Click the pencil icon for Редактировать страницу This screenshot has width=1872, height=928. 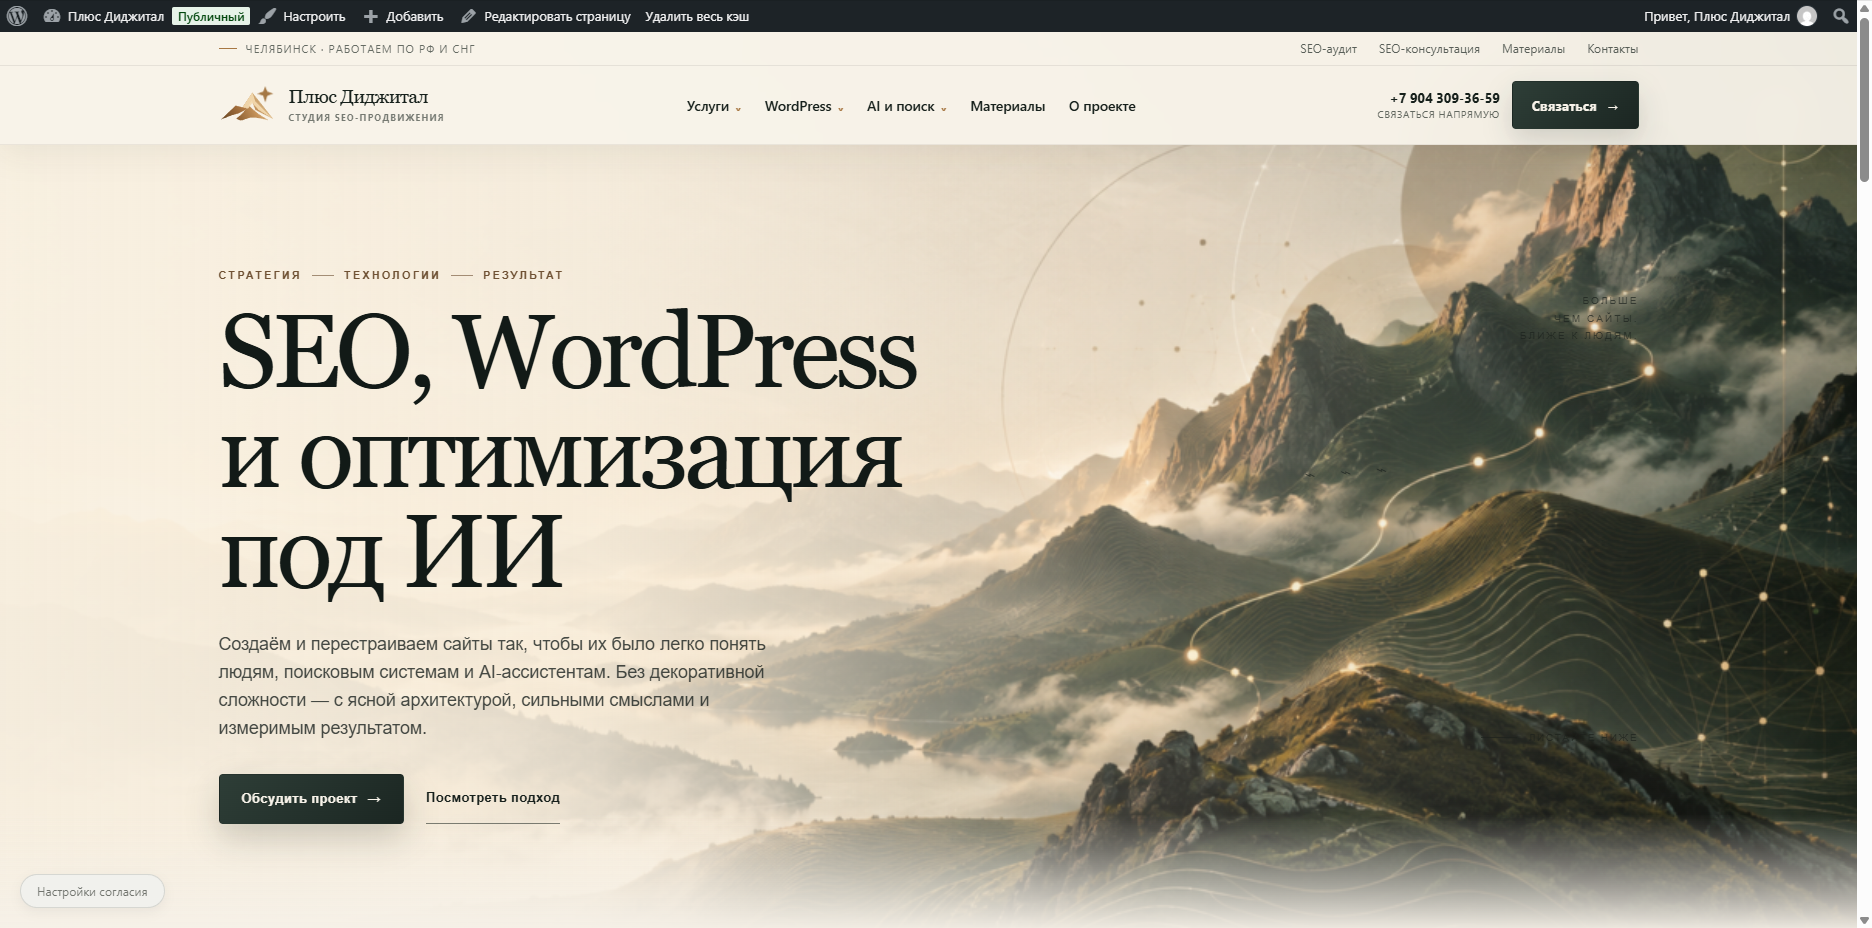click(x=468, y=16)
